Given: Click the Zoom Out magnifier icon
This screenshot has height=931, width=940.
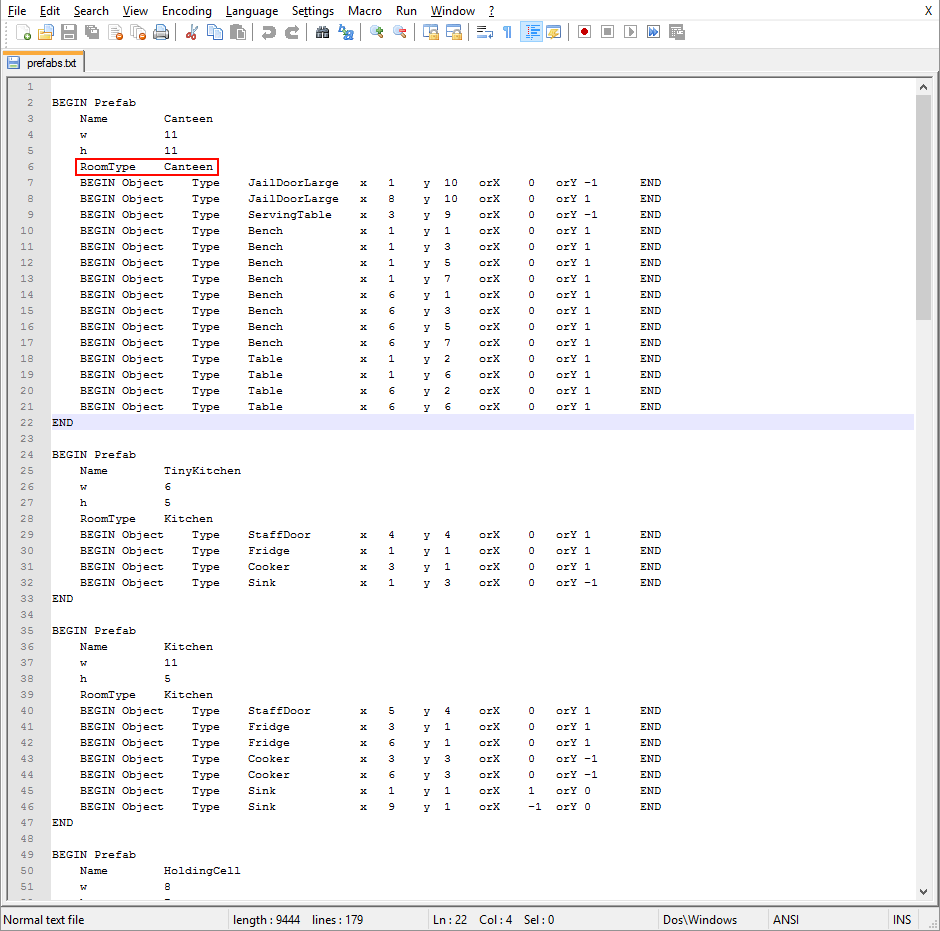Looking at the screenshot, I should pos(400,32).
